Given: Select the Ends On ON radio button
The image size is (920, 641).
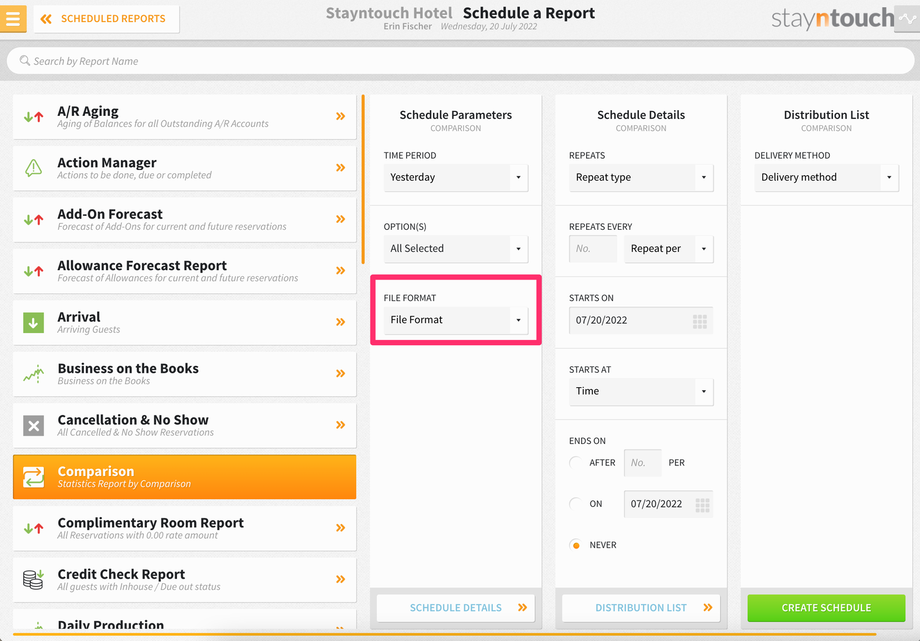Looking at the screenshot, I should (x=576, y=504).
